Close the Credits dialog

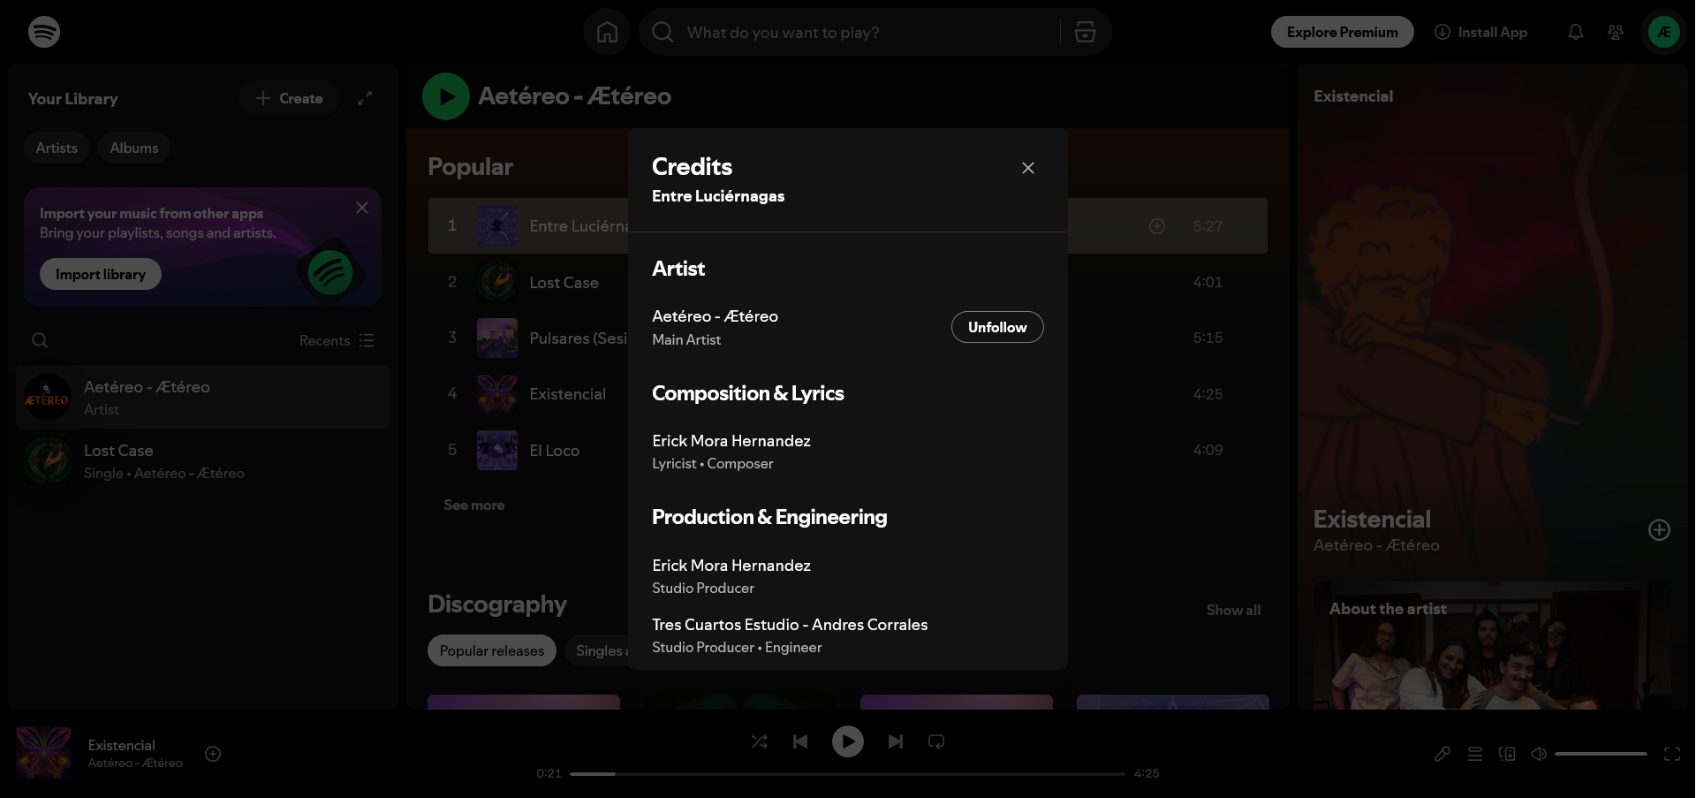(x=1028, y=168)
